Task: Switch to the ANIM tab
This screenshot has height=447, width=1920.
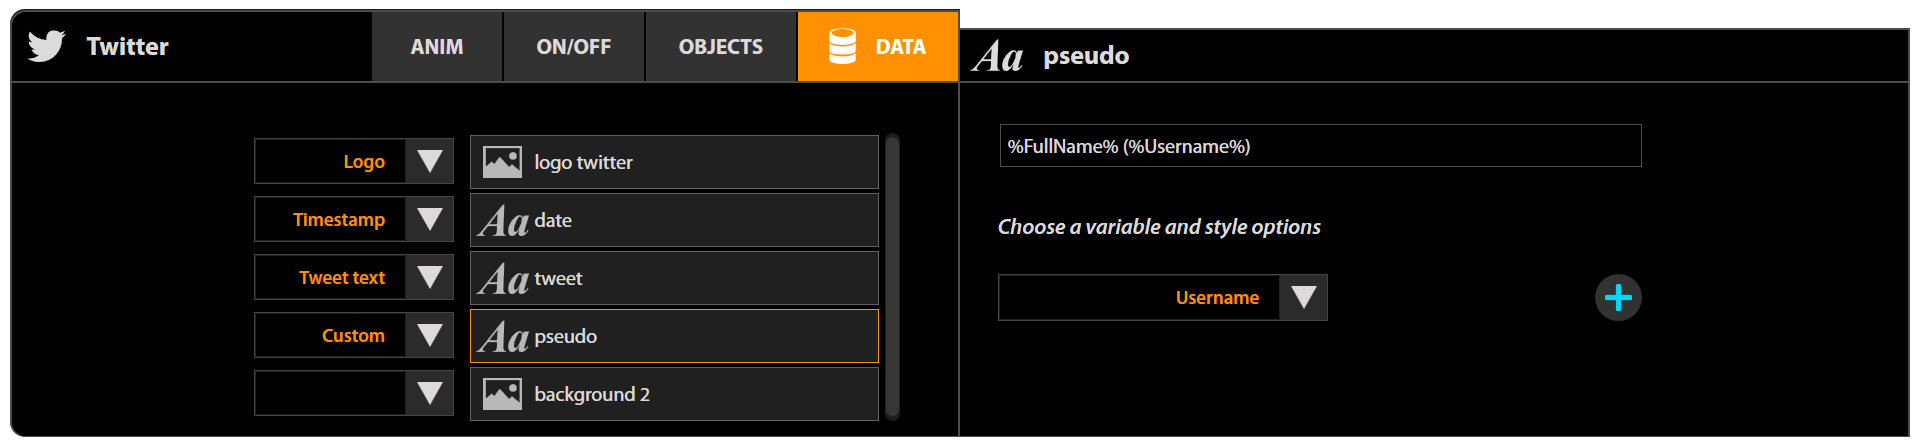Action: [437, 47]
